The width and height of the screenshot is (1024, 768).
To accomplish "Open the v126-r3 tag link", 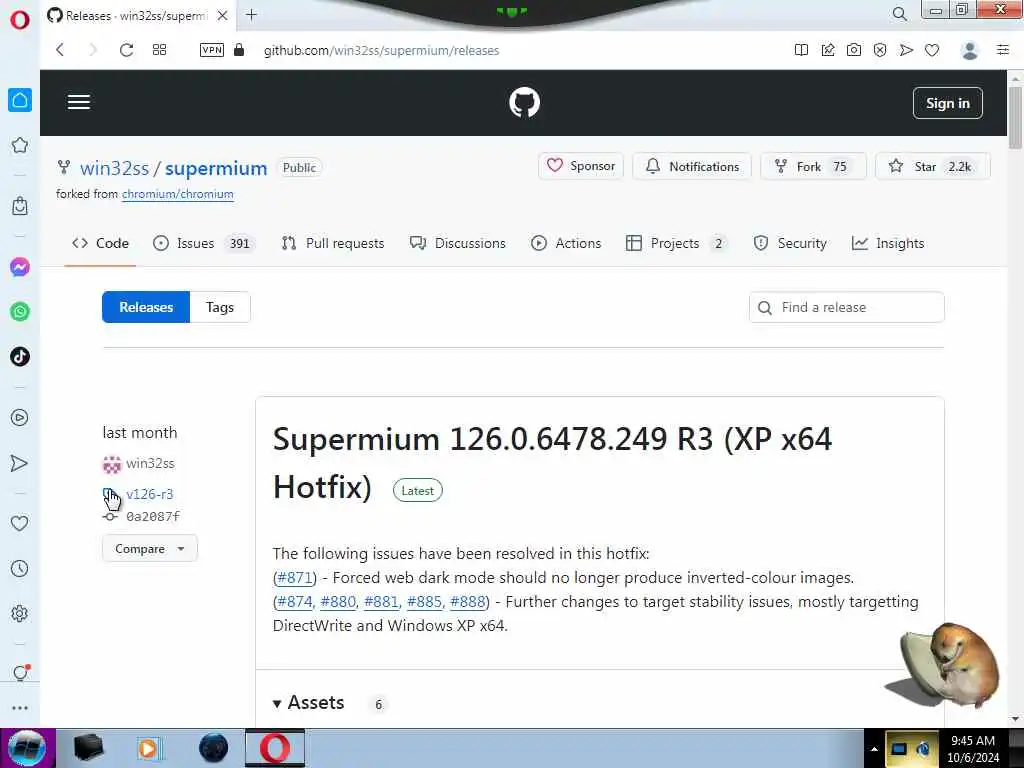I will [x=150, y=494].
